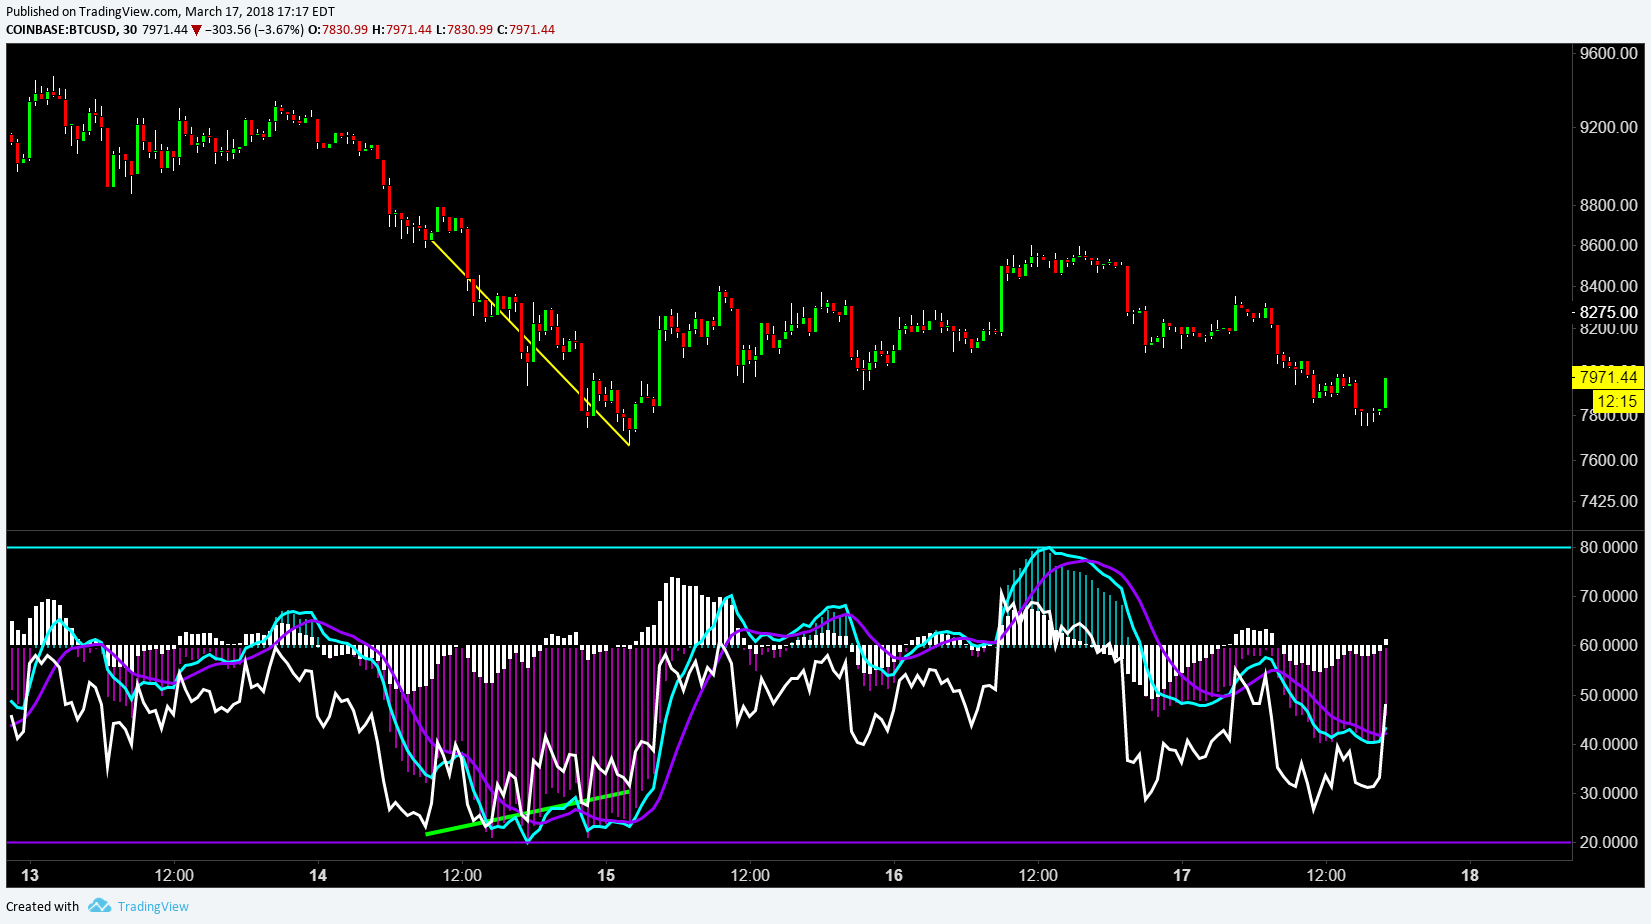Open the TradingView link in footer
Viewport: 1651px width, 924px height.
click(153, 907)
